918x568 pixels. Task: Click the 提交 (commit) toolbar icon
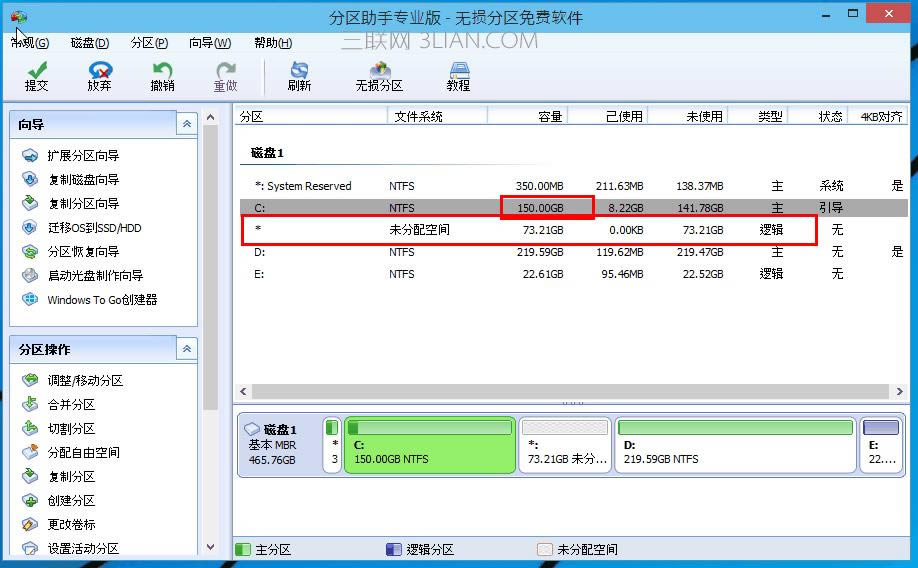click(36, 77)
